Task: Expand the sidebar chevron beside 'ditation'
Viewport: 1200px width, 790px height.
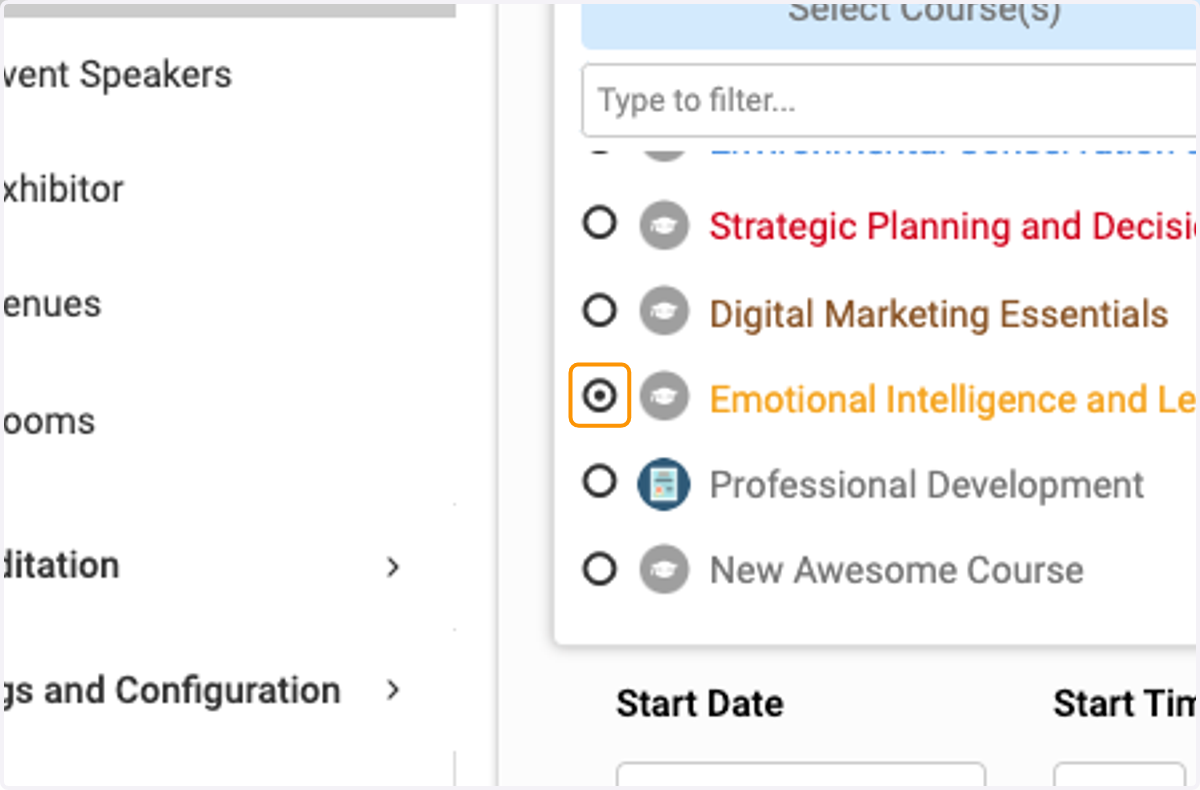Action: pos(393,567)
